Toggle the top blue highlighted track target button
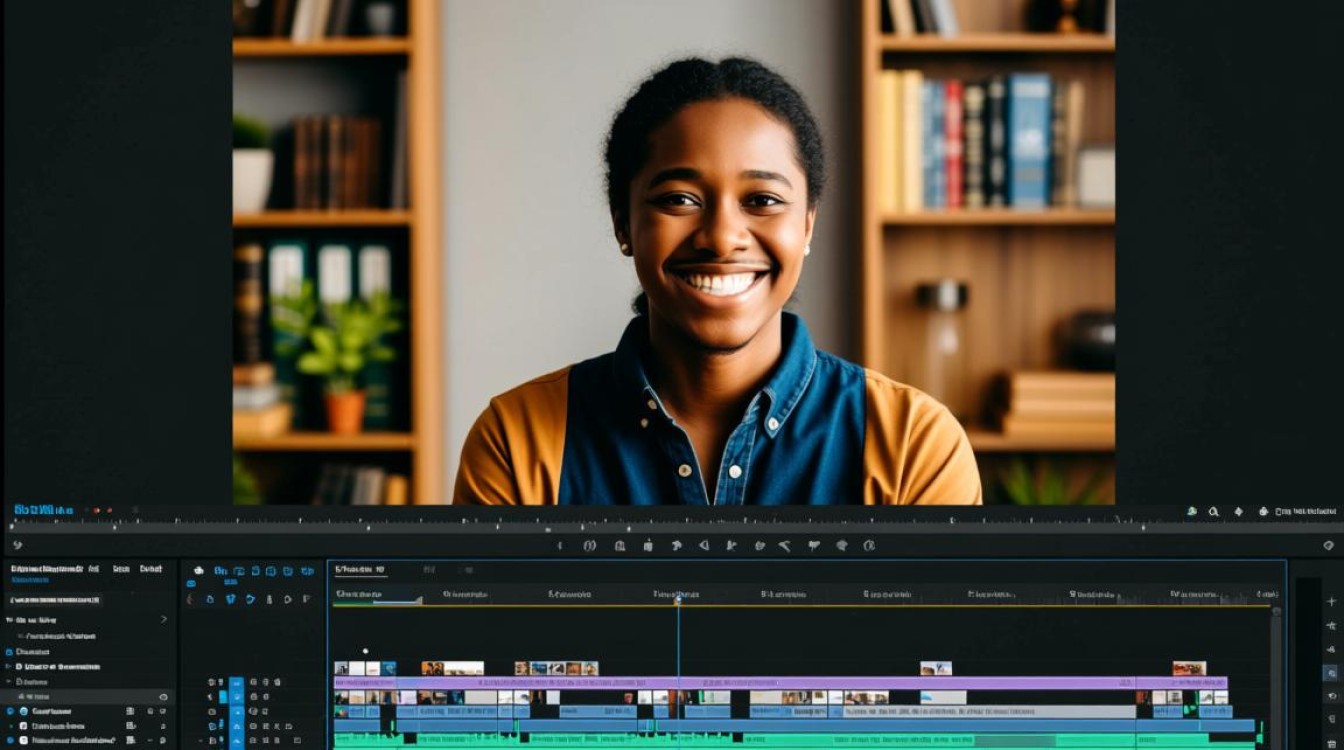 (237, 683)
